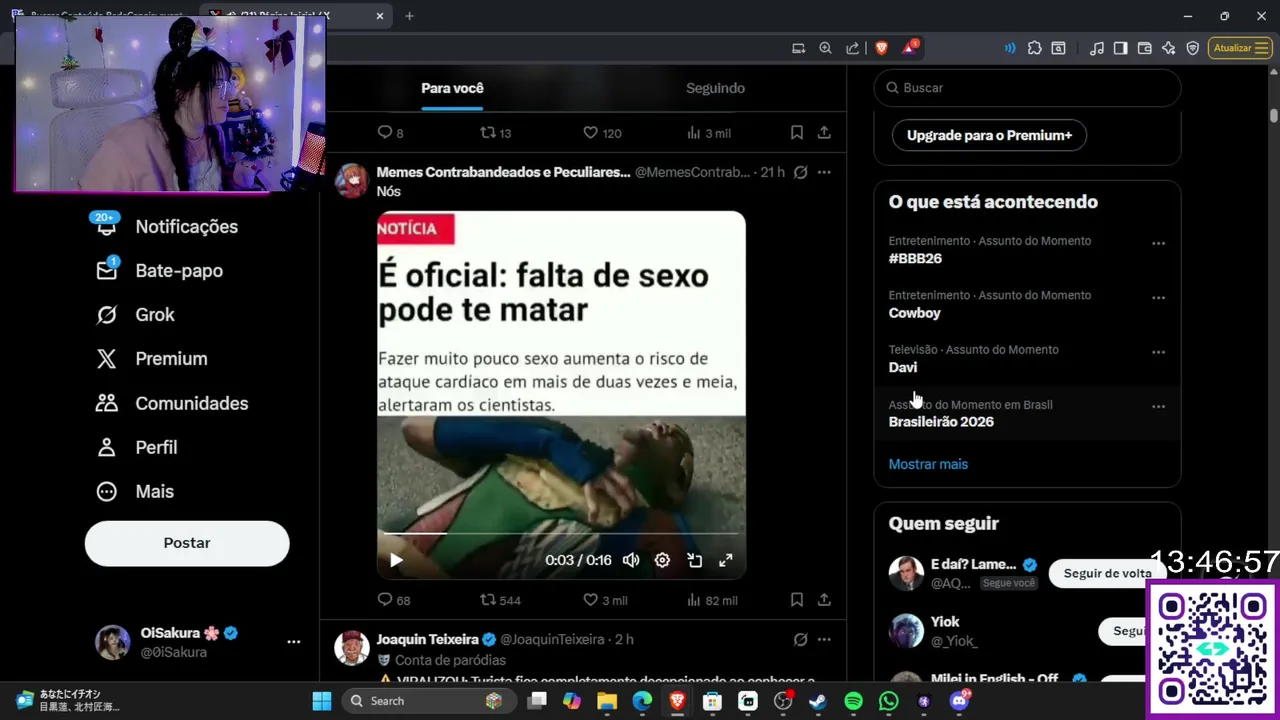Screen dimensions: 1280x720
Task: Open the Premium sidebar item
Action: point(152,359)
